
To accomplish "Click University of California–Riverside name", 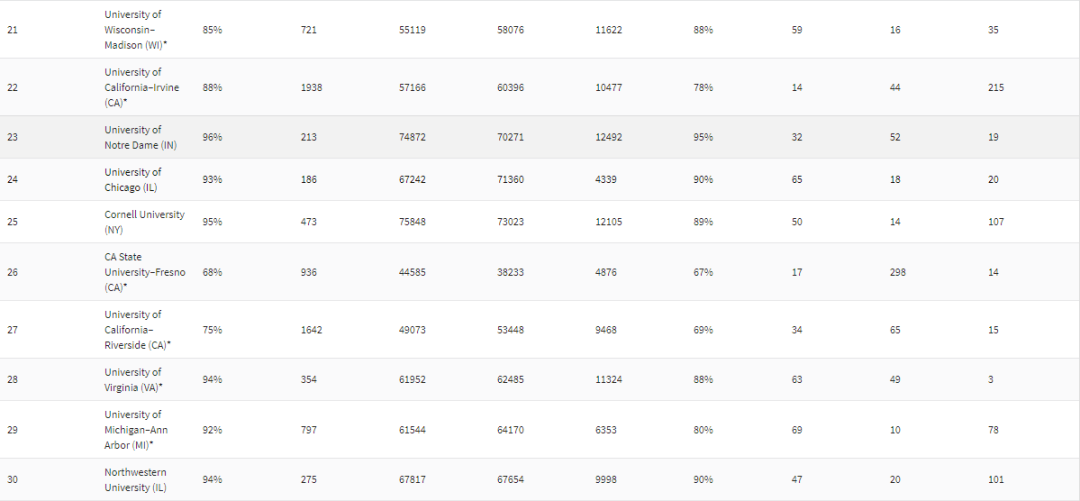I will (138, 329).
